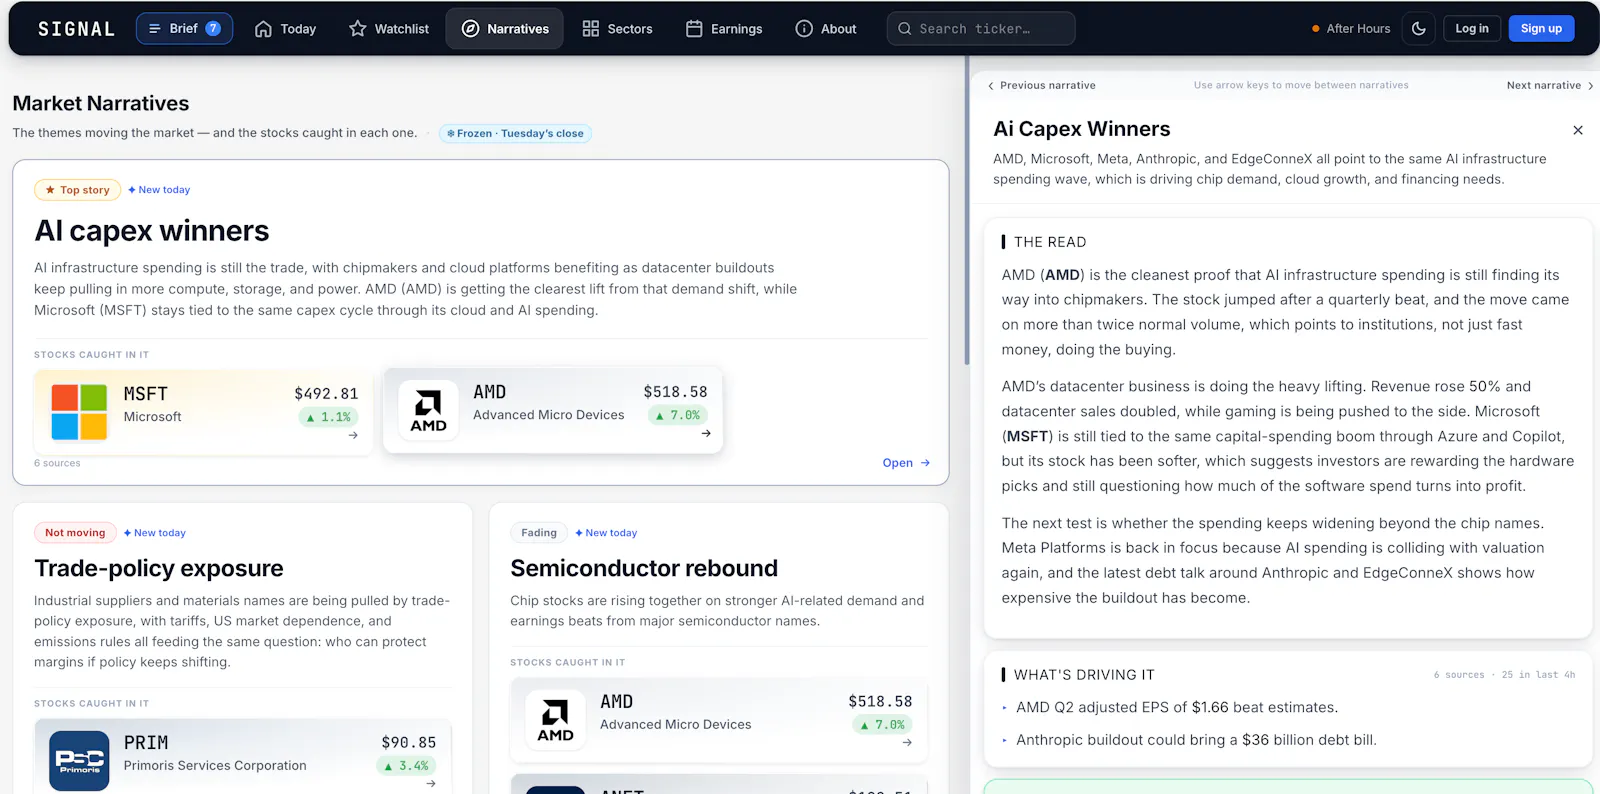Viewport: 1600px width, 794px height.
Task: Click the Narratives compass icon
Action: click(470, 29)
